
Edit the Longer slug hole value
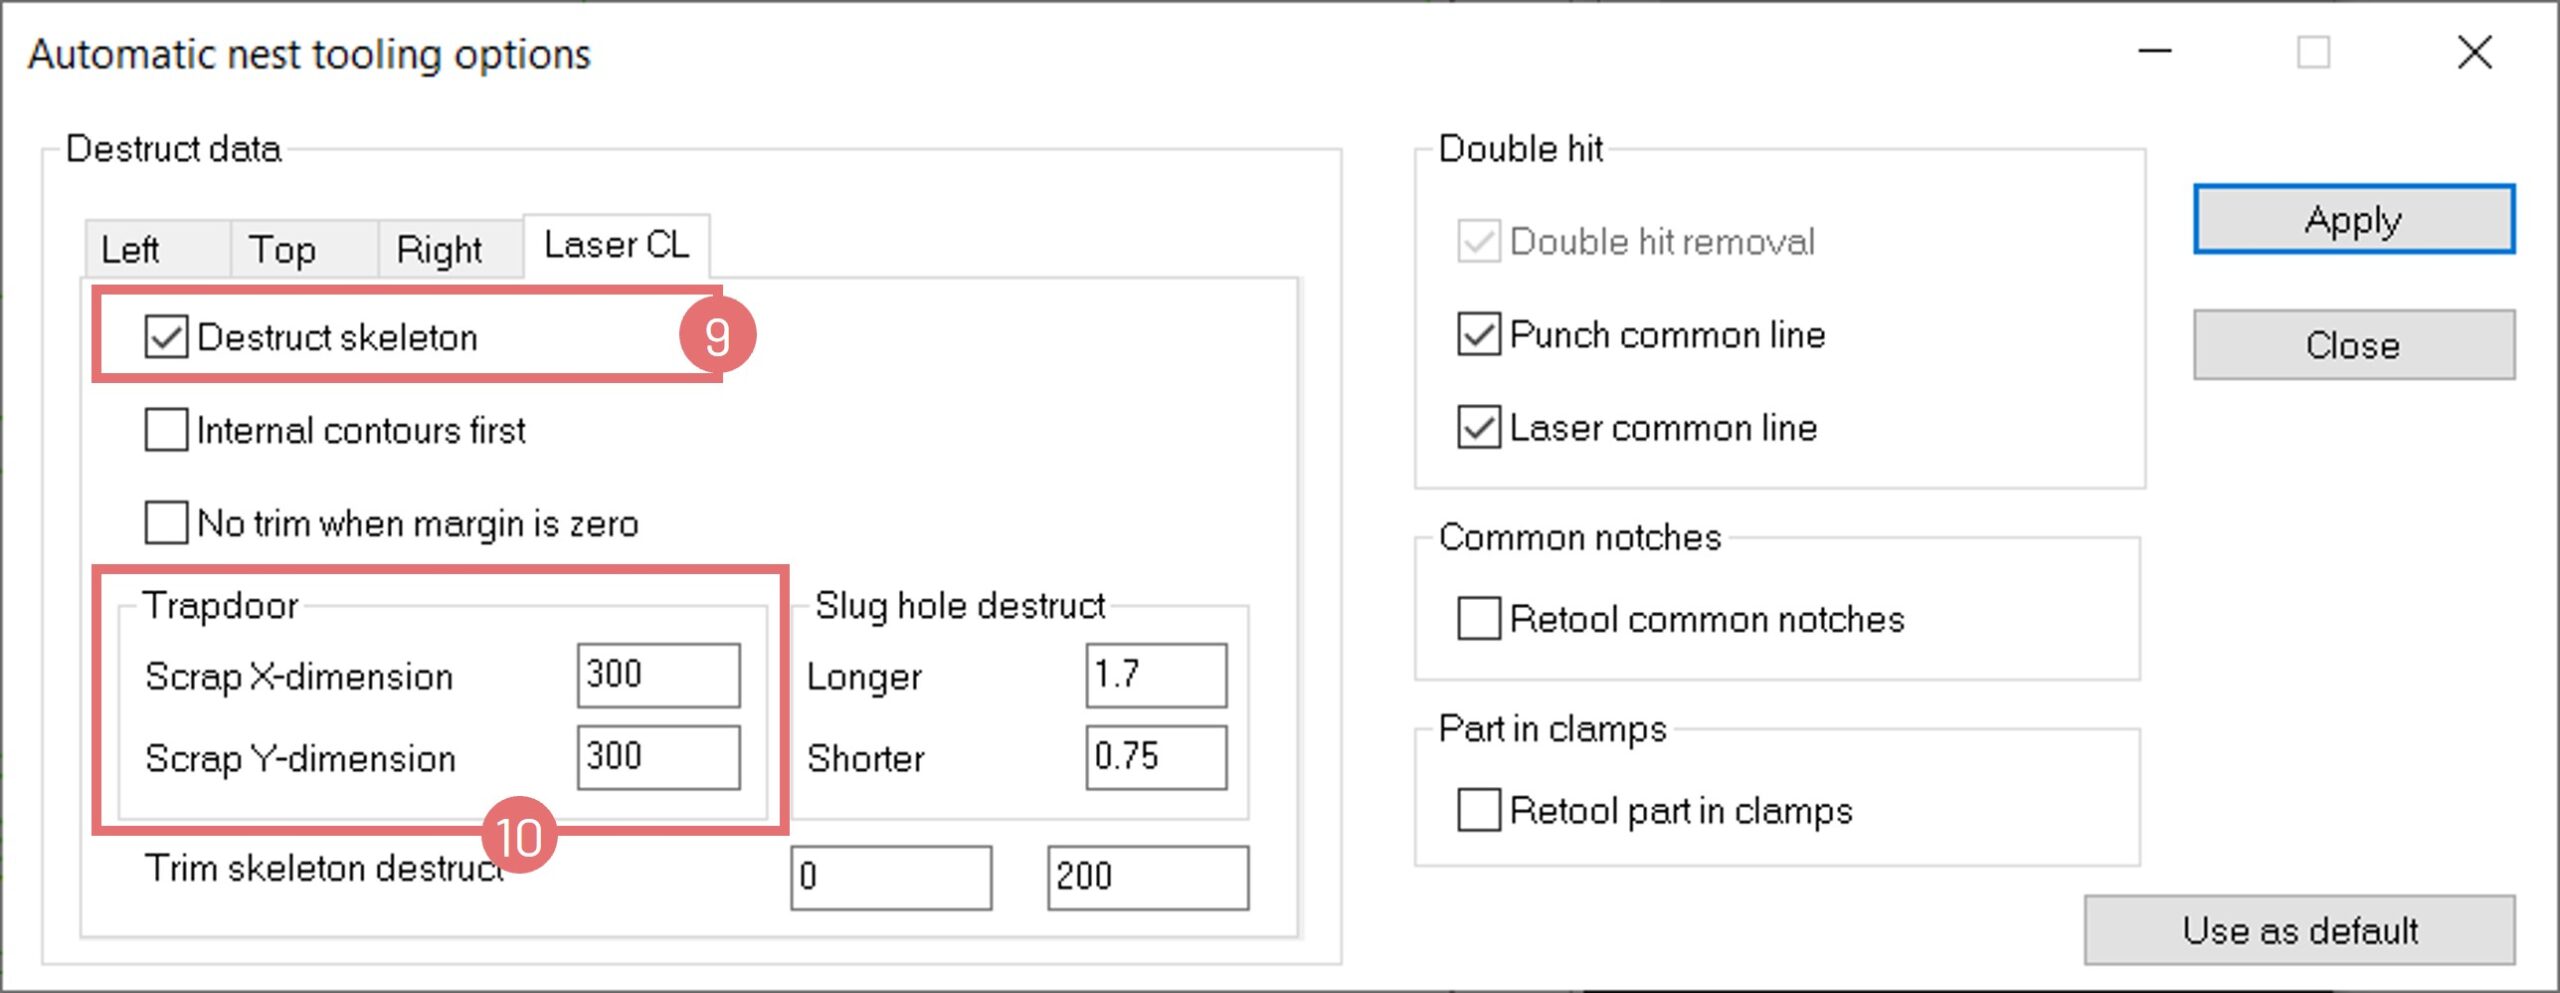(x=1156, y=676)
